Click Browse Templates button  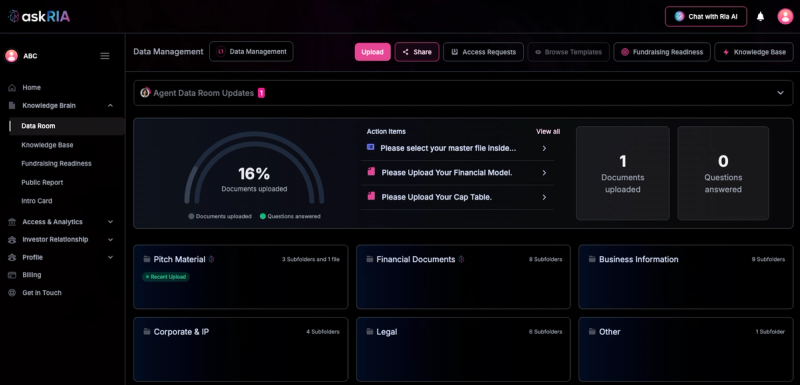(x=568, y=52)
